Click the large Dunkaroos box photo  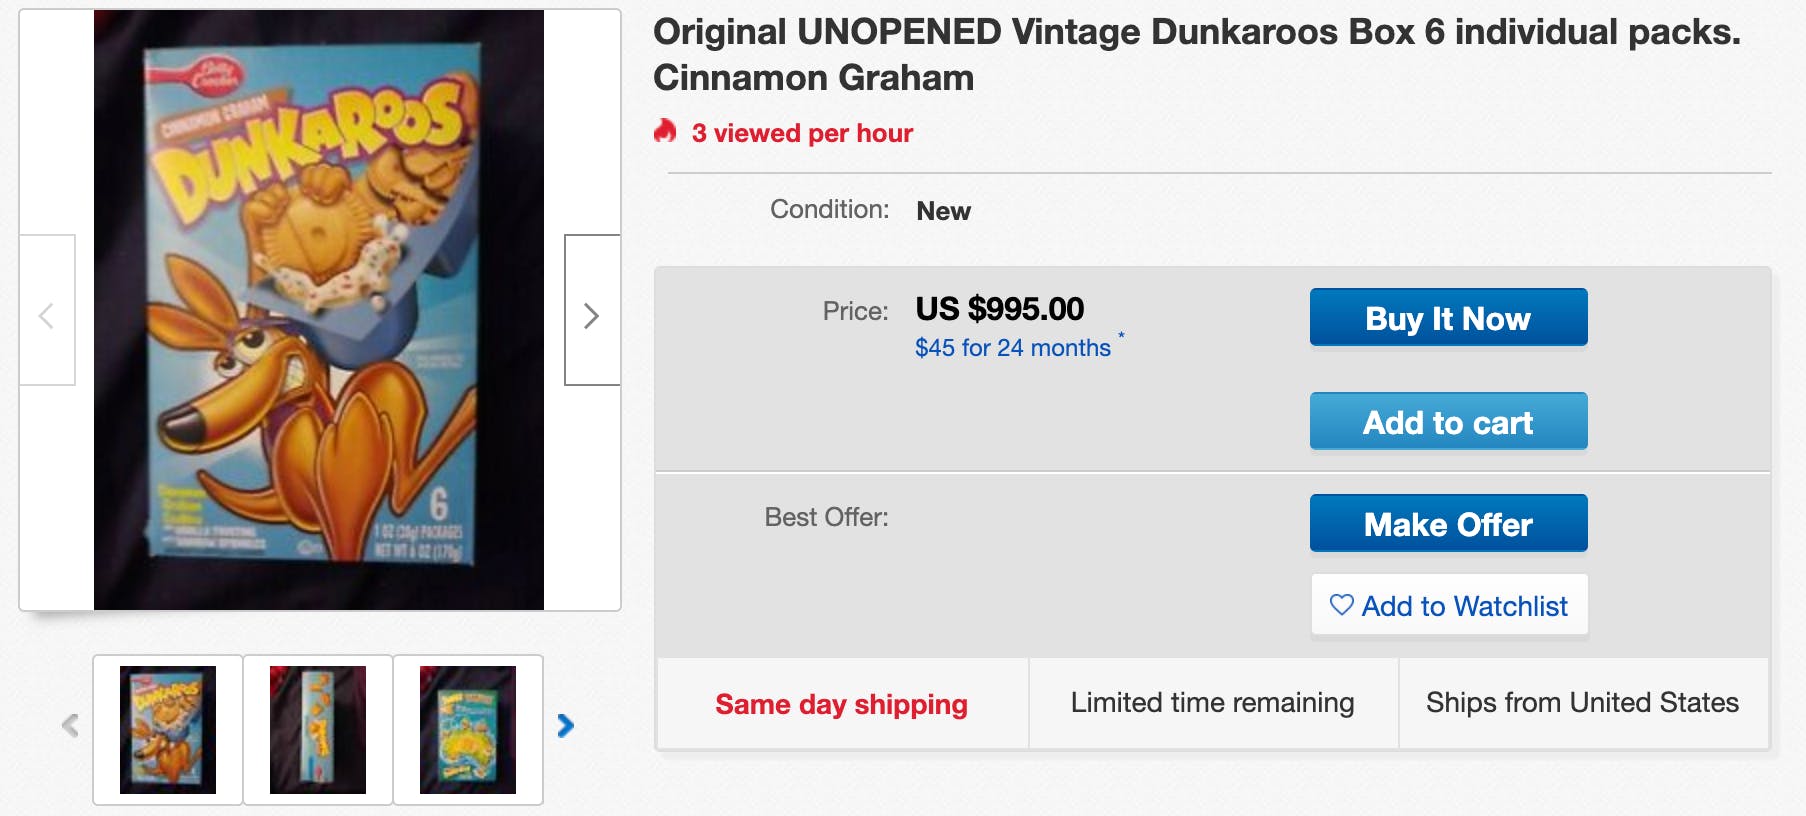[319, 310]
